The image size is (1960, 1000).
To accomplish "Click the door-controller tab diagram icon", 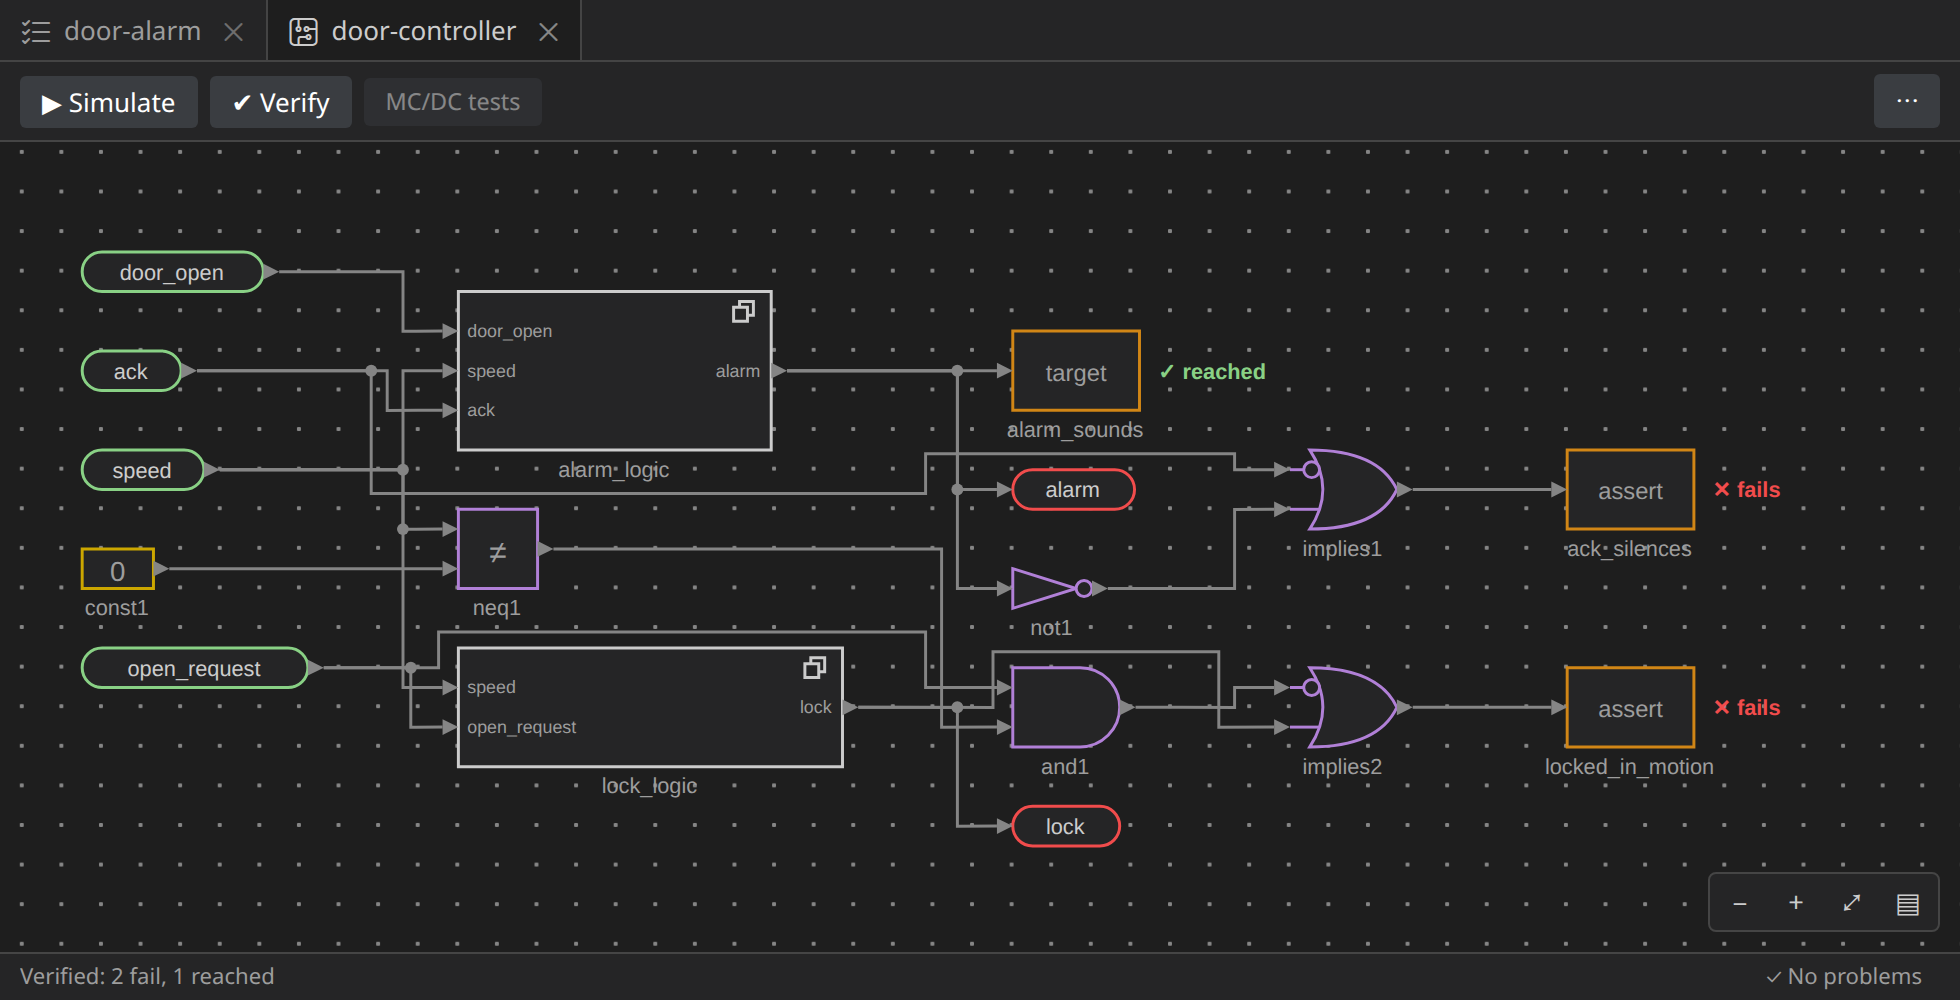I will [303, 32].
